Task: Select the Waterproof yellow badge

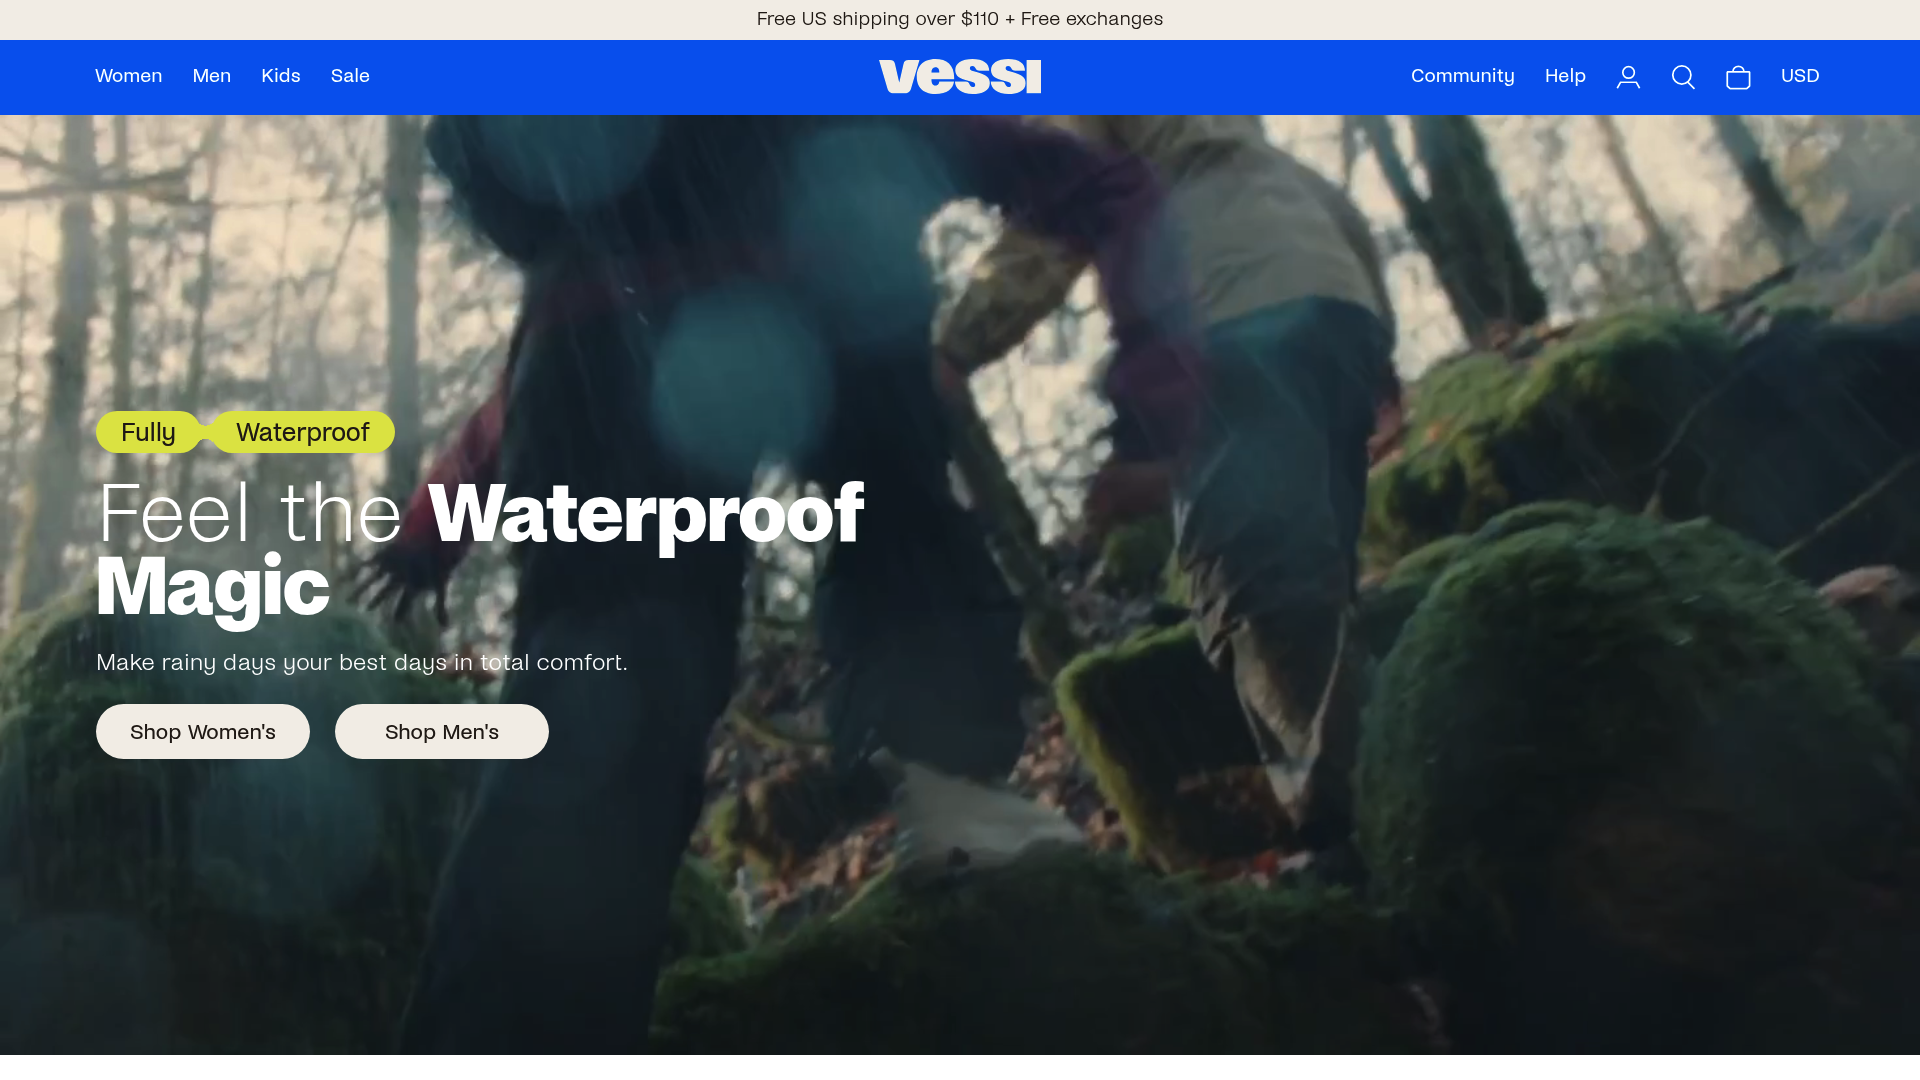Action: tap(303, 432)
